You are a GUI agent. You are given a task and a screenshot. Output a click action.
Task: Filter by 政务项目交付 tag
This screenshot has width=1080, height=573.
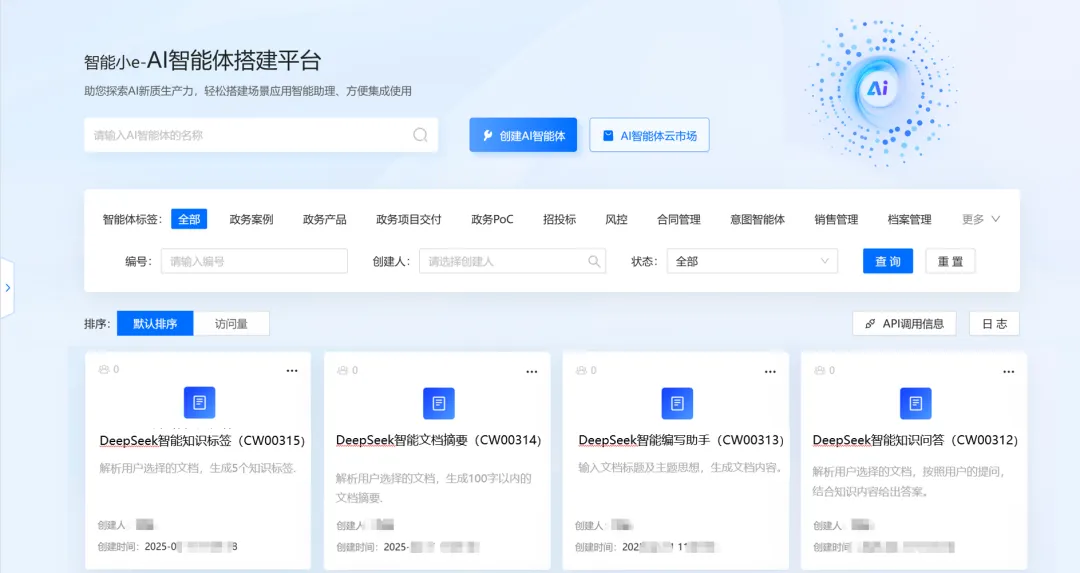point(408,219)
